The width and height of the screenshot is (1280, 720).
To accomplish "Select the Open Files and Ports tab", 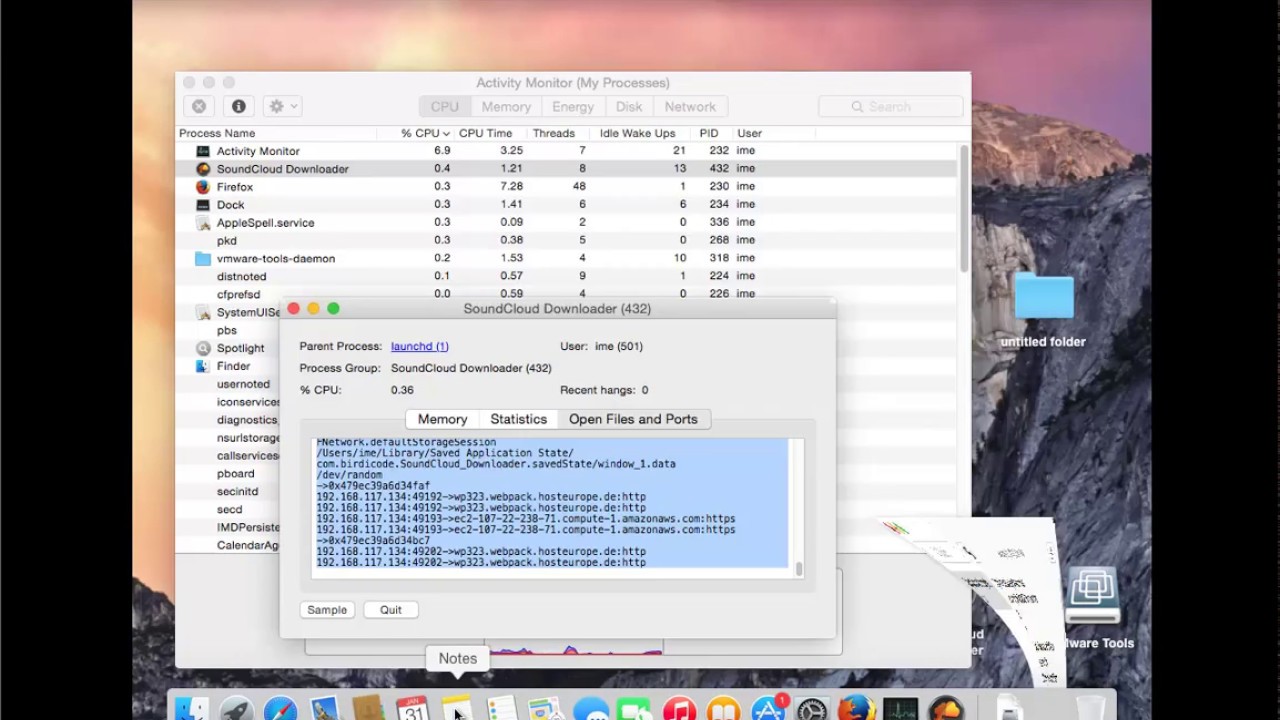I will [633, 419].
